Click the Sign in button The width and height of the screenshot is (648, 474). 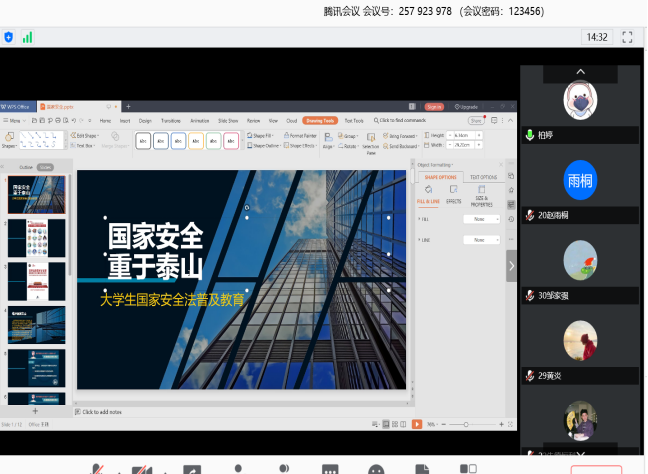[434, 106]
